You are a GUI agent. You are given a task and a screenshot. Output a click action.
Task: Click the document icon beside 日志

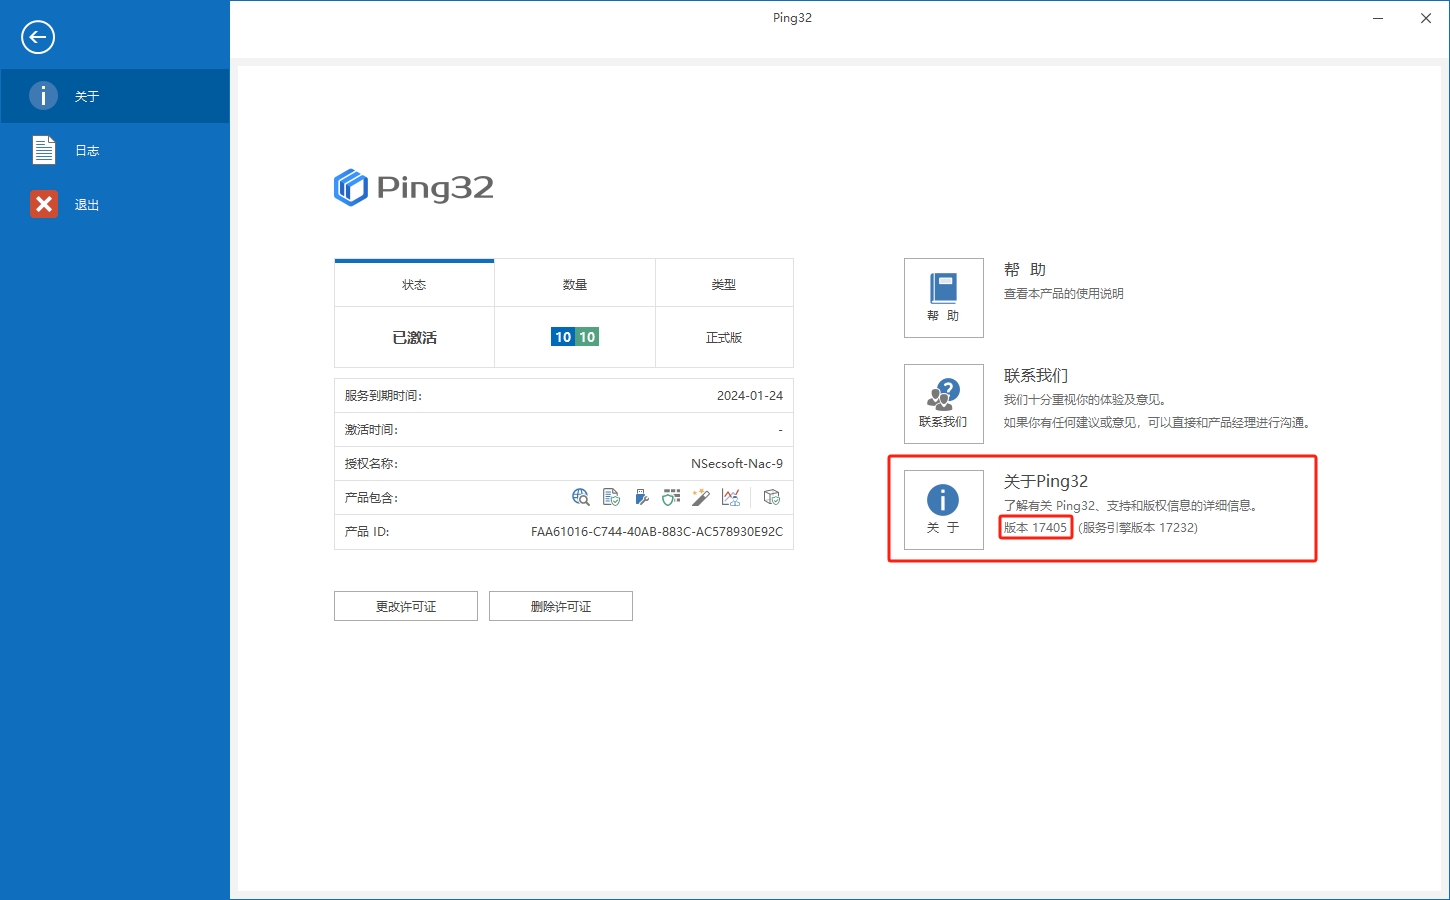pyautogui.click(x=43, y=150)
